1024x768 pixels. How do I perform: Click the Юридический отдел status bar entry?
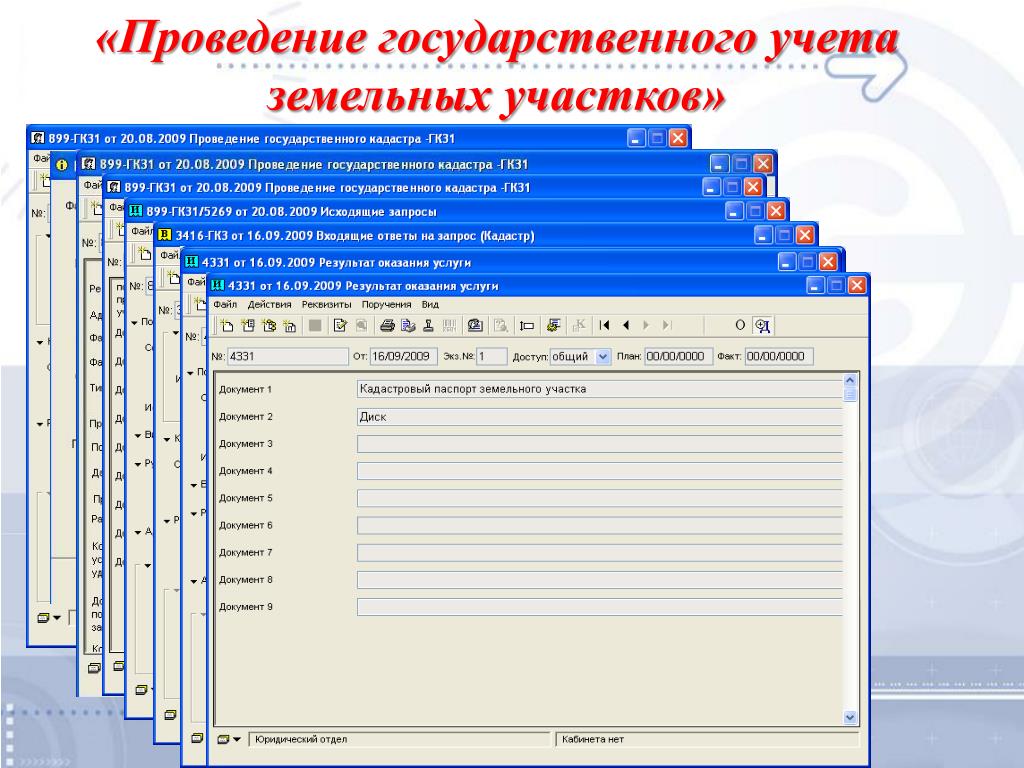tap(400, 739)
